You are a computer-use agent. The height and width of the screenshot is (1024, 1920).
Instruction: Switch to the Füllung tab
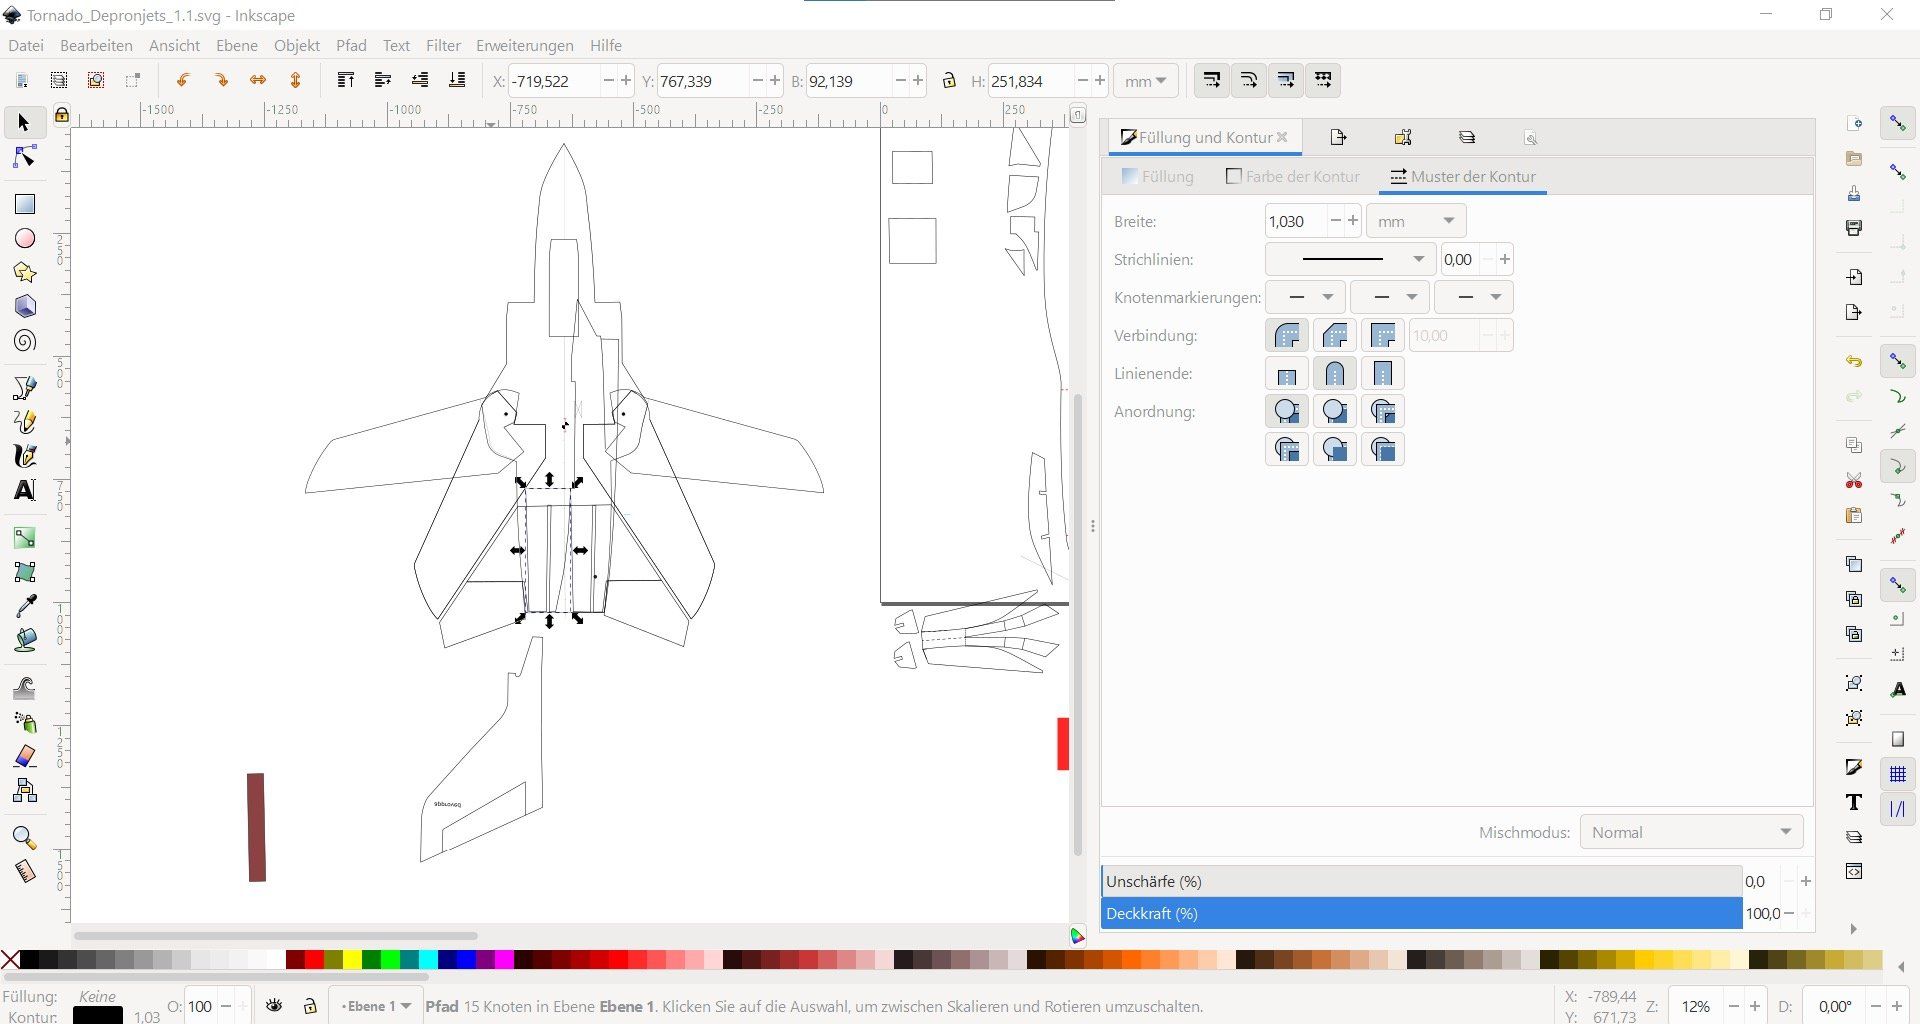(x=1157, y=177)
